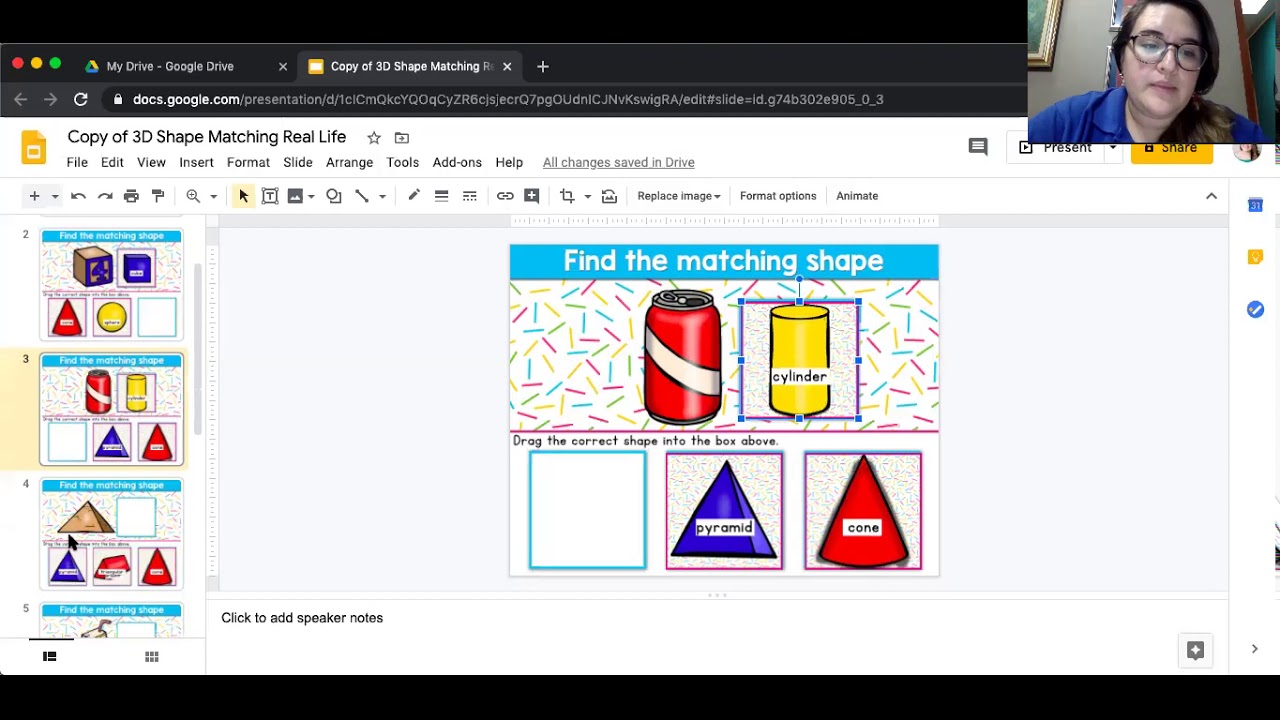Click the zoom magnifier tool
The image size is (1280, 720).
point(193,196)
